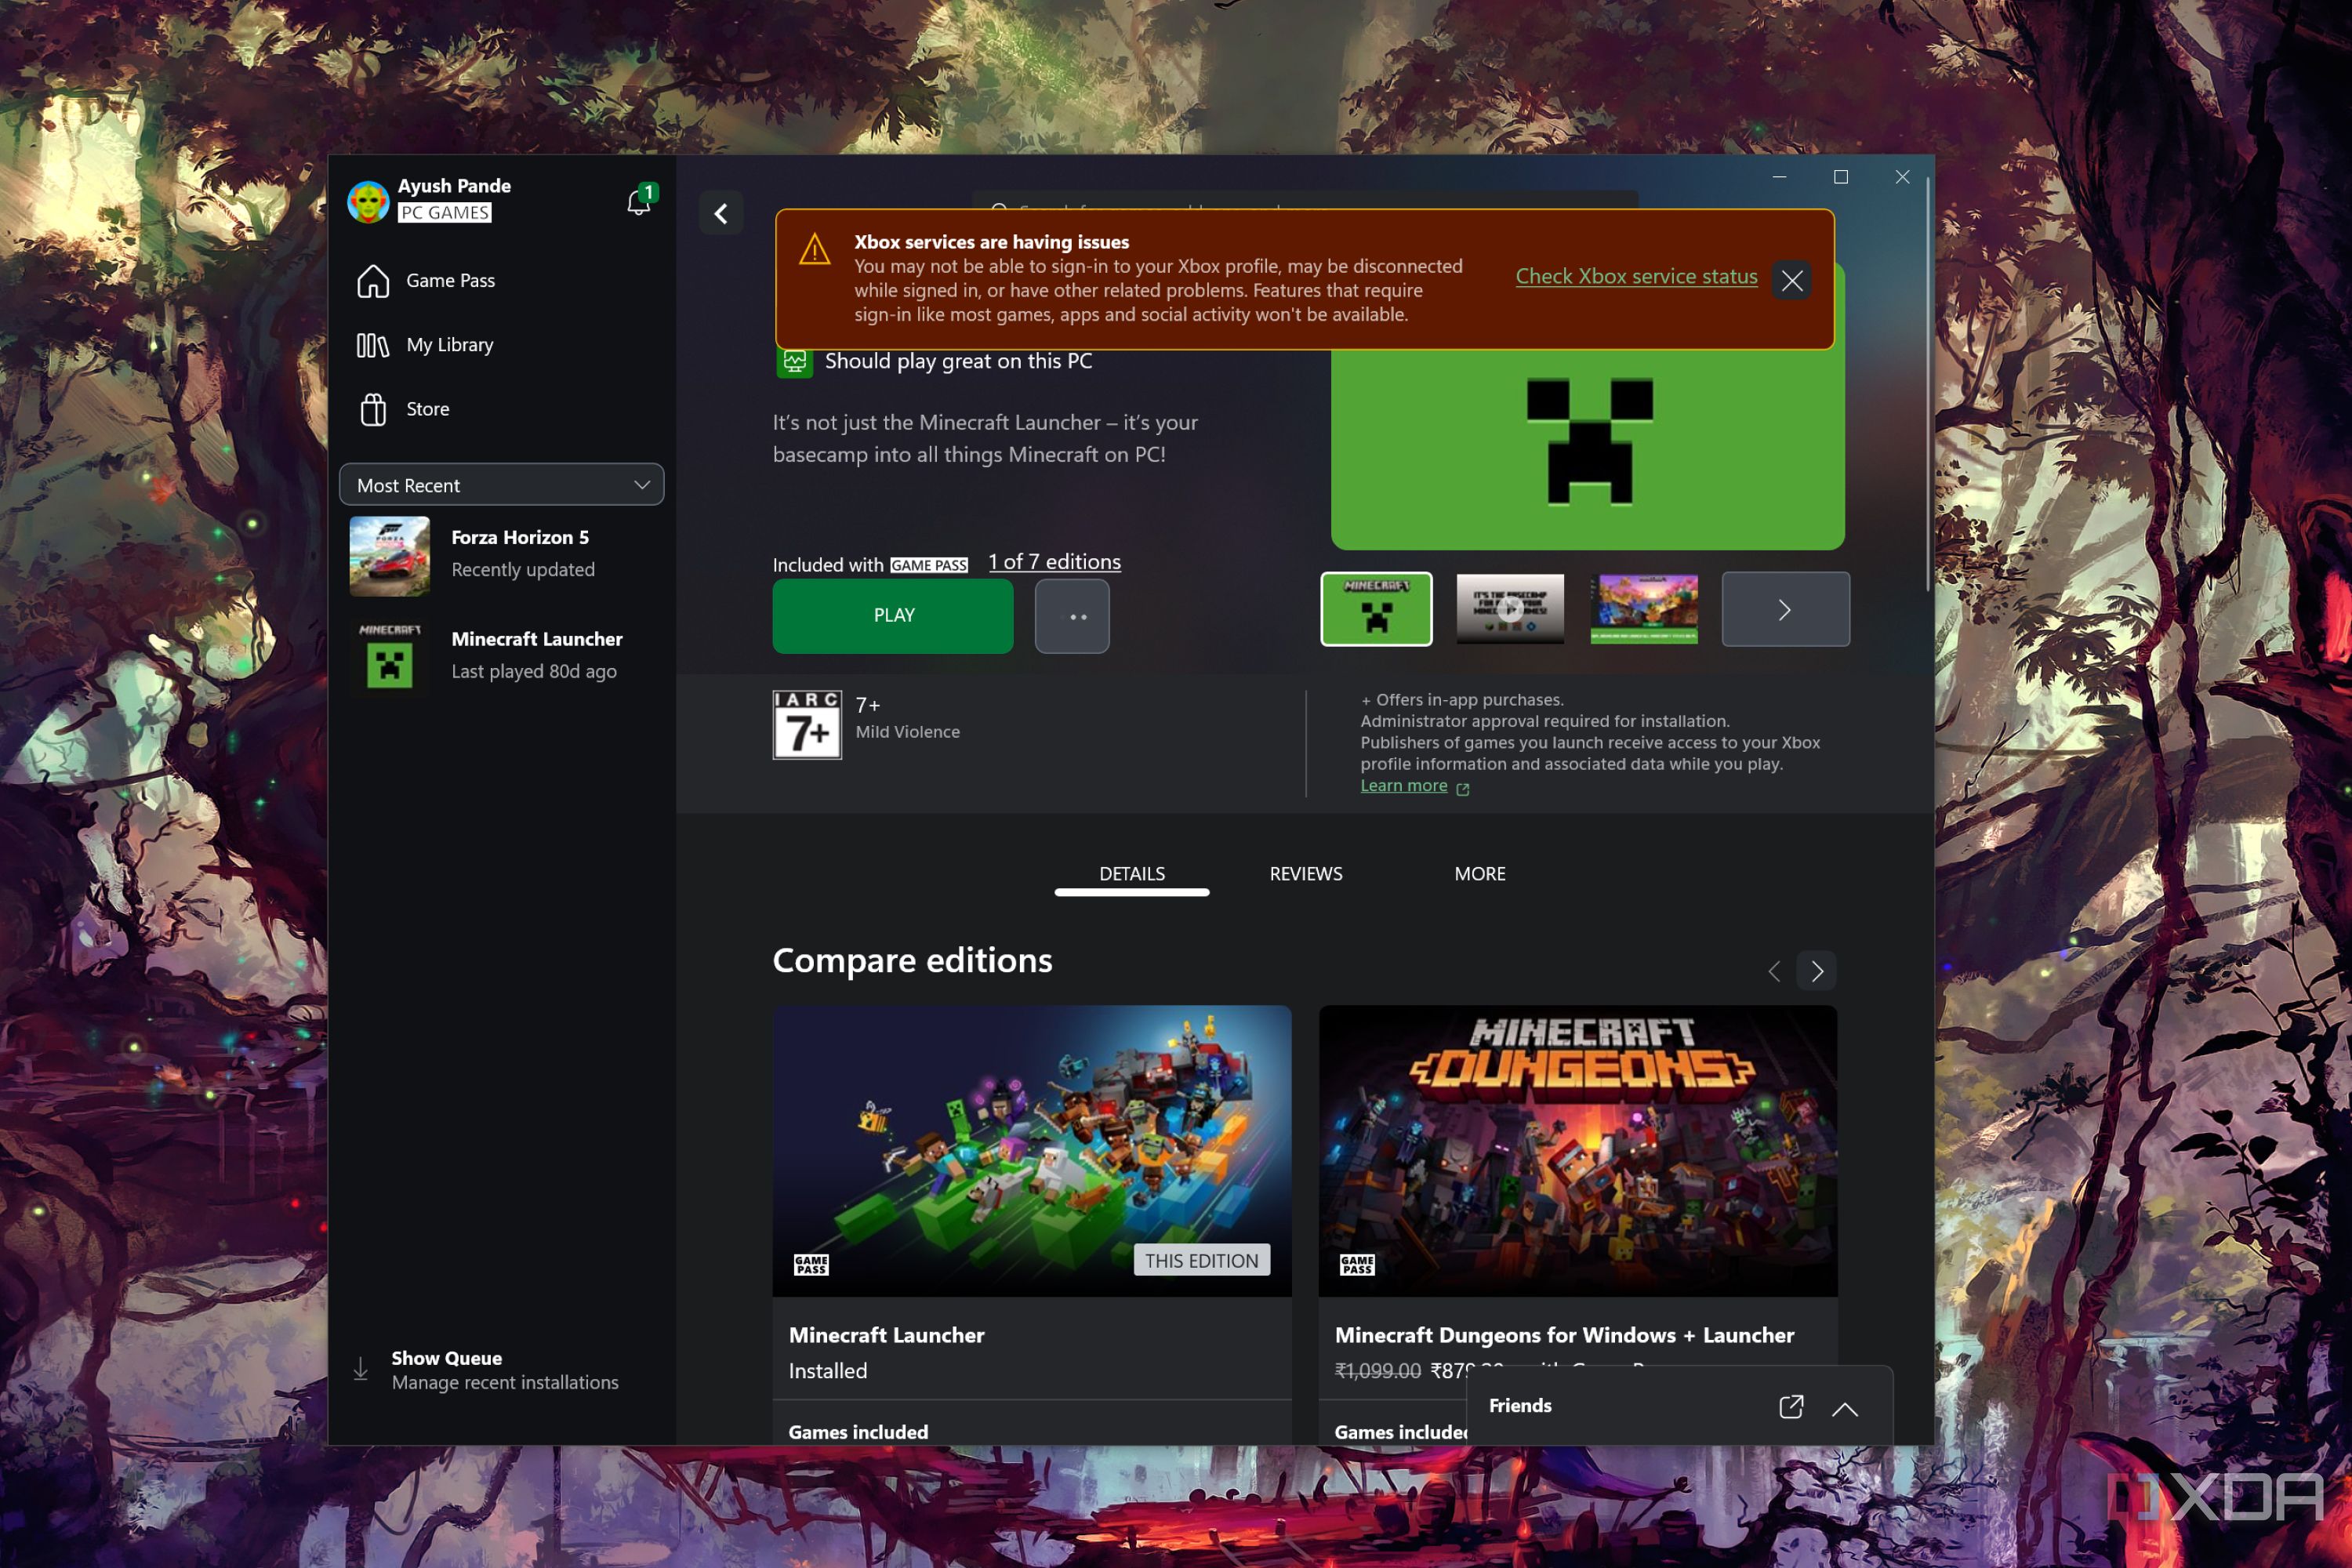Switch to the More tab

coord(1479,874)
